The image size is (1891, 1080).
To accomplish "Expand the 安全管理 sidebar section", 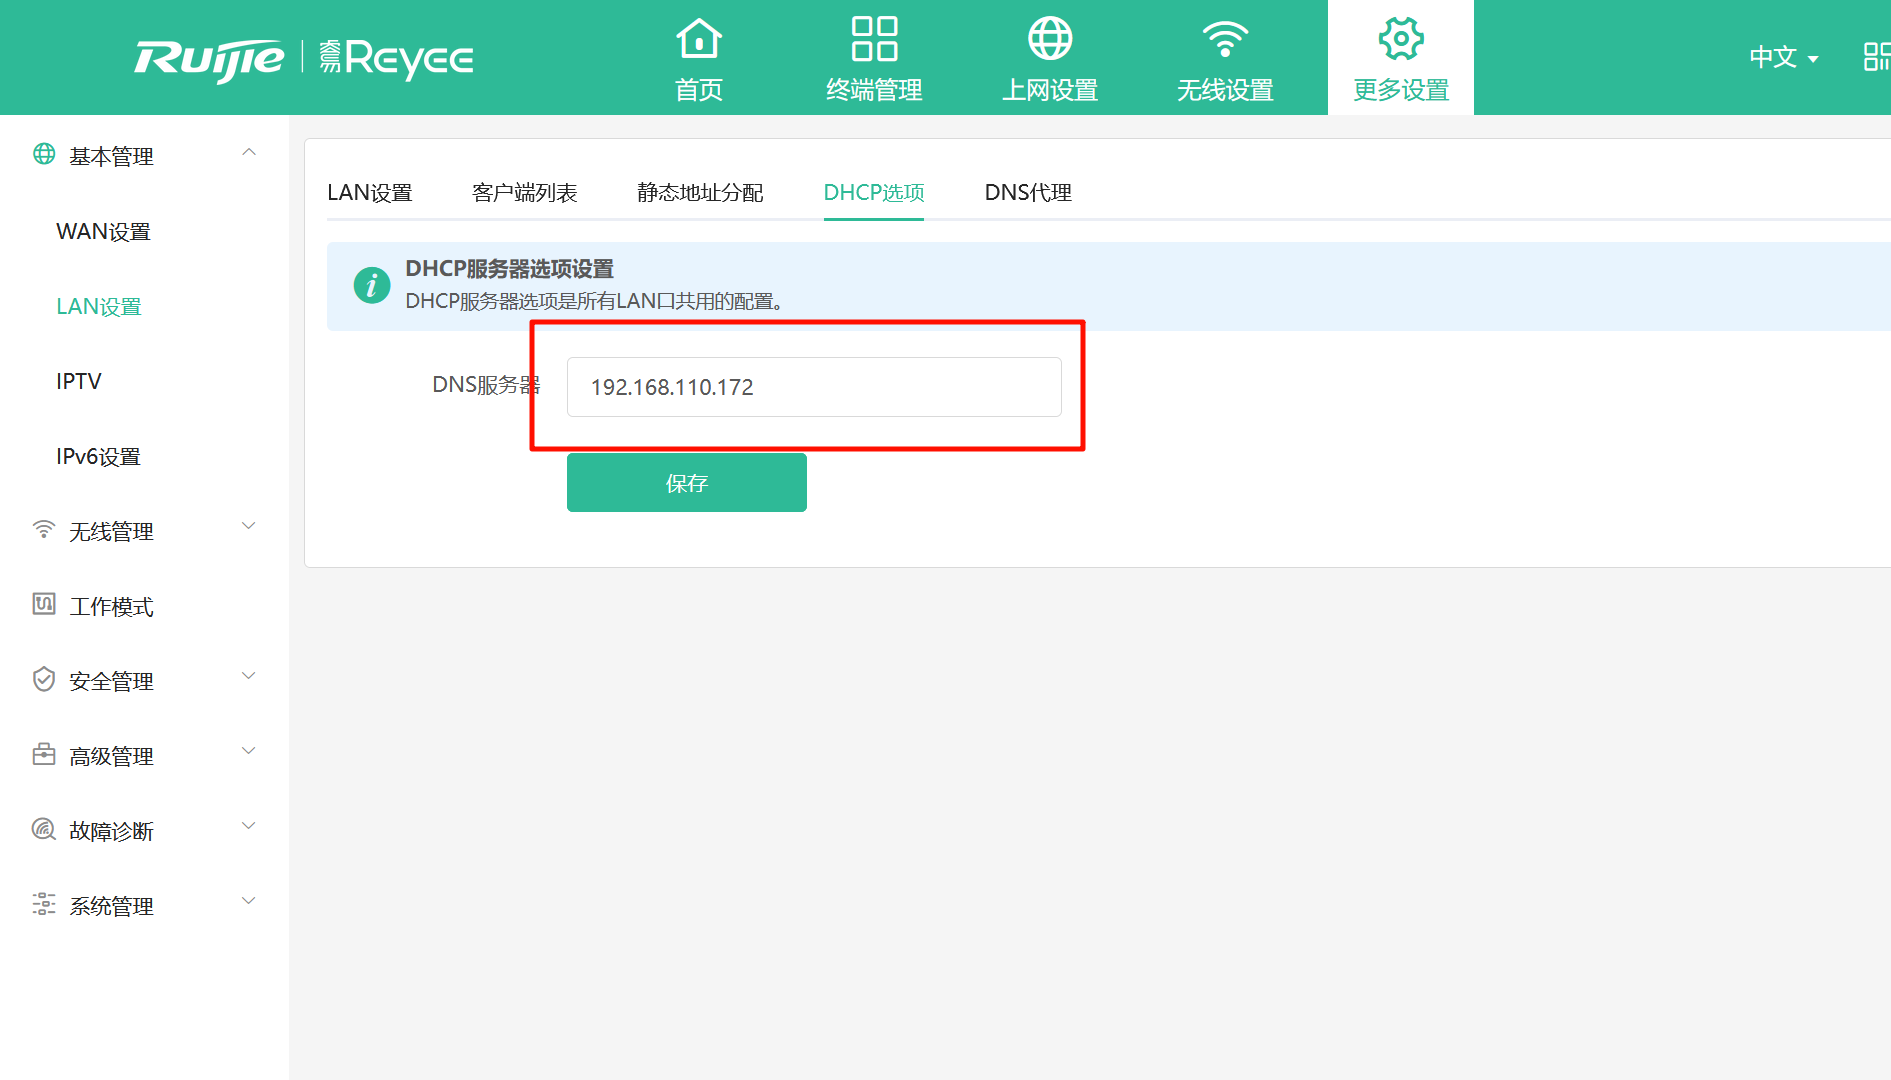I will 249,677.
